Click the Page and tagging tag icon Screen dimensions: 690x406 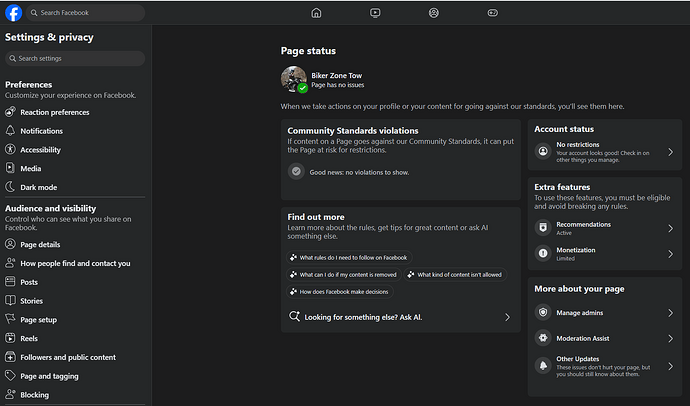click(x=10, y=376)
